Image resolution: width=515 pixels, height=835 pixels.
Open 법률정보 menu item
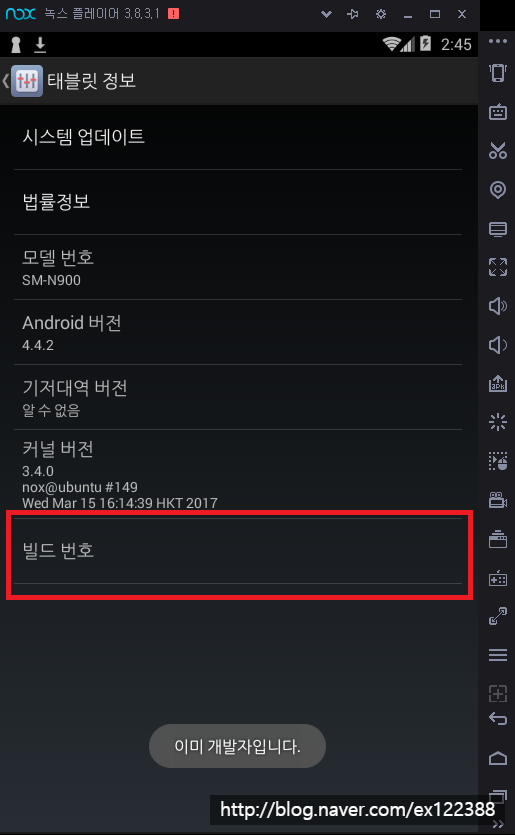click(238, 202)
